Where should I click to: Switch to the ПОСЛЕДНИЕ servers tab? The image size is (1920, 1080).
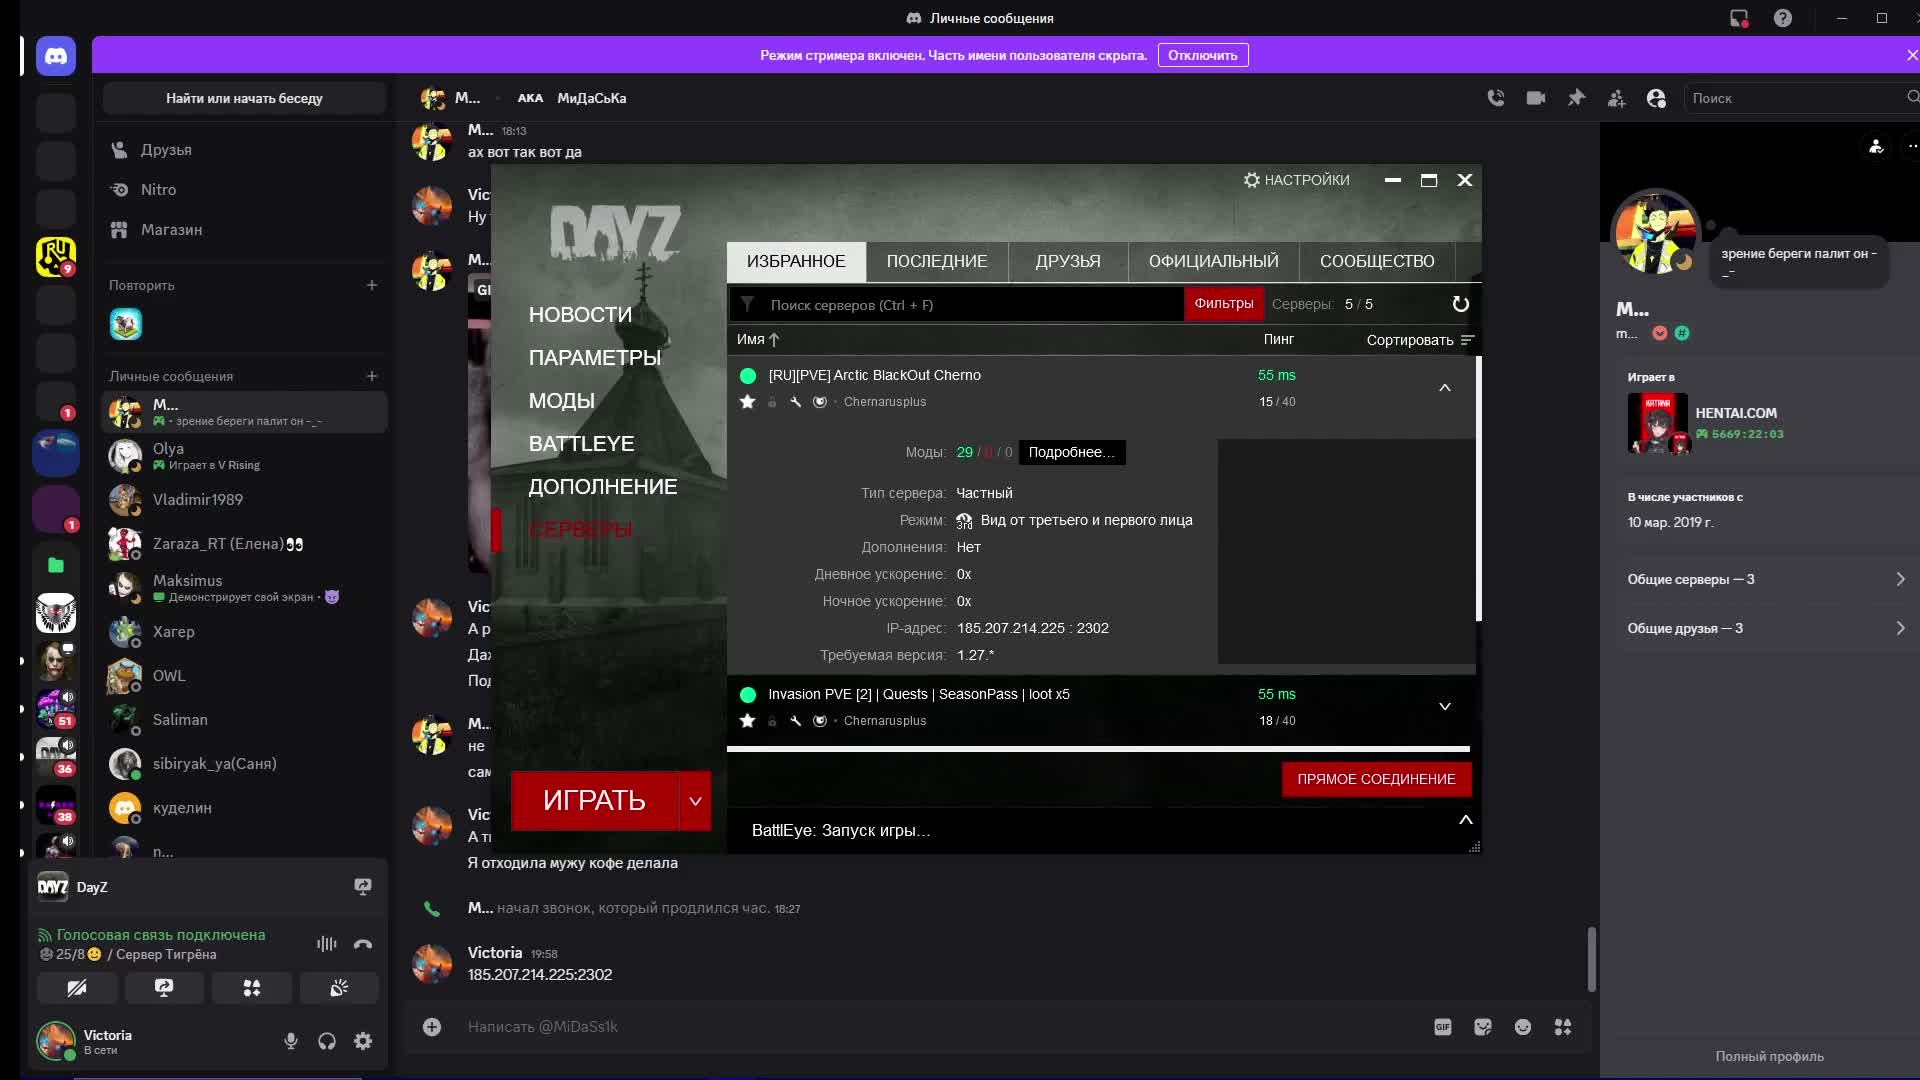[936, 261]
